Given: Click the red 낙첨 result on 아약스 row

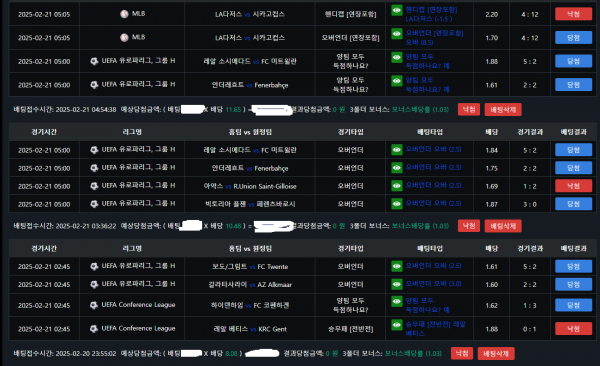Looking at the screenshot, I should [x=573, y=186].
